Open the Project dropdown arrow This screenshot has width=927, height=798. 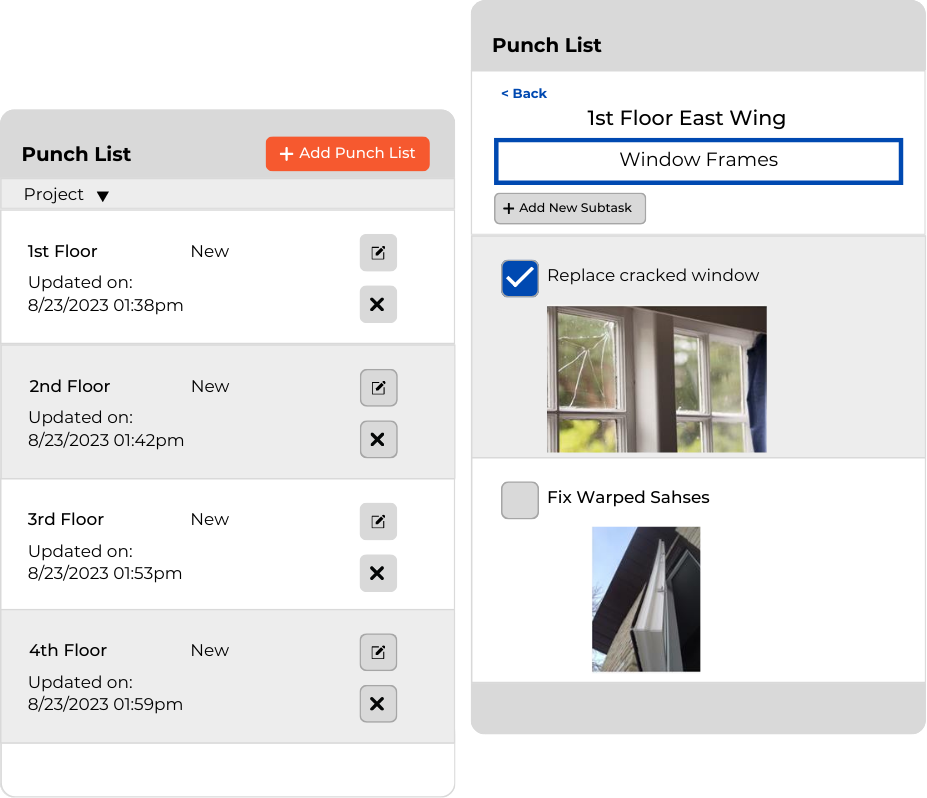pos(103,196)
